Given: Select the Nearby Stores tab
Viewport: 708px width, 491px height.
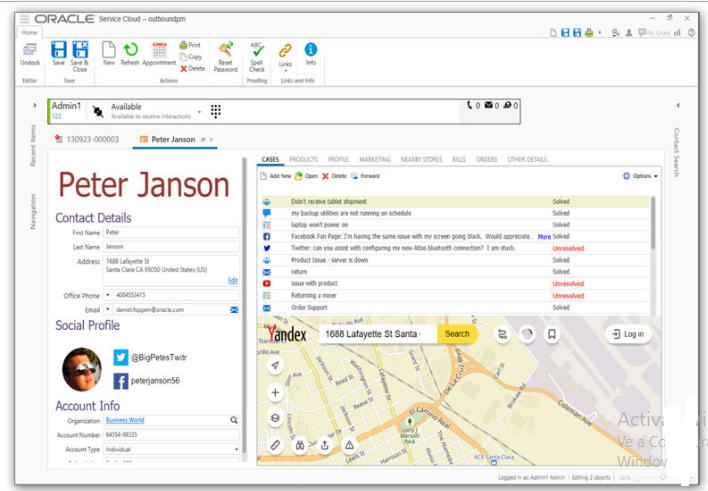Looking at the screenshot, I should pyautogui.click(x=421, y=159).
